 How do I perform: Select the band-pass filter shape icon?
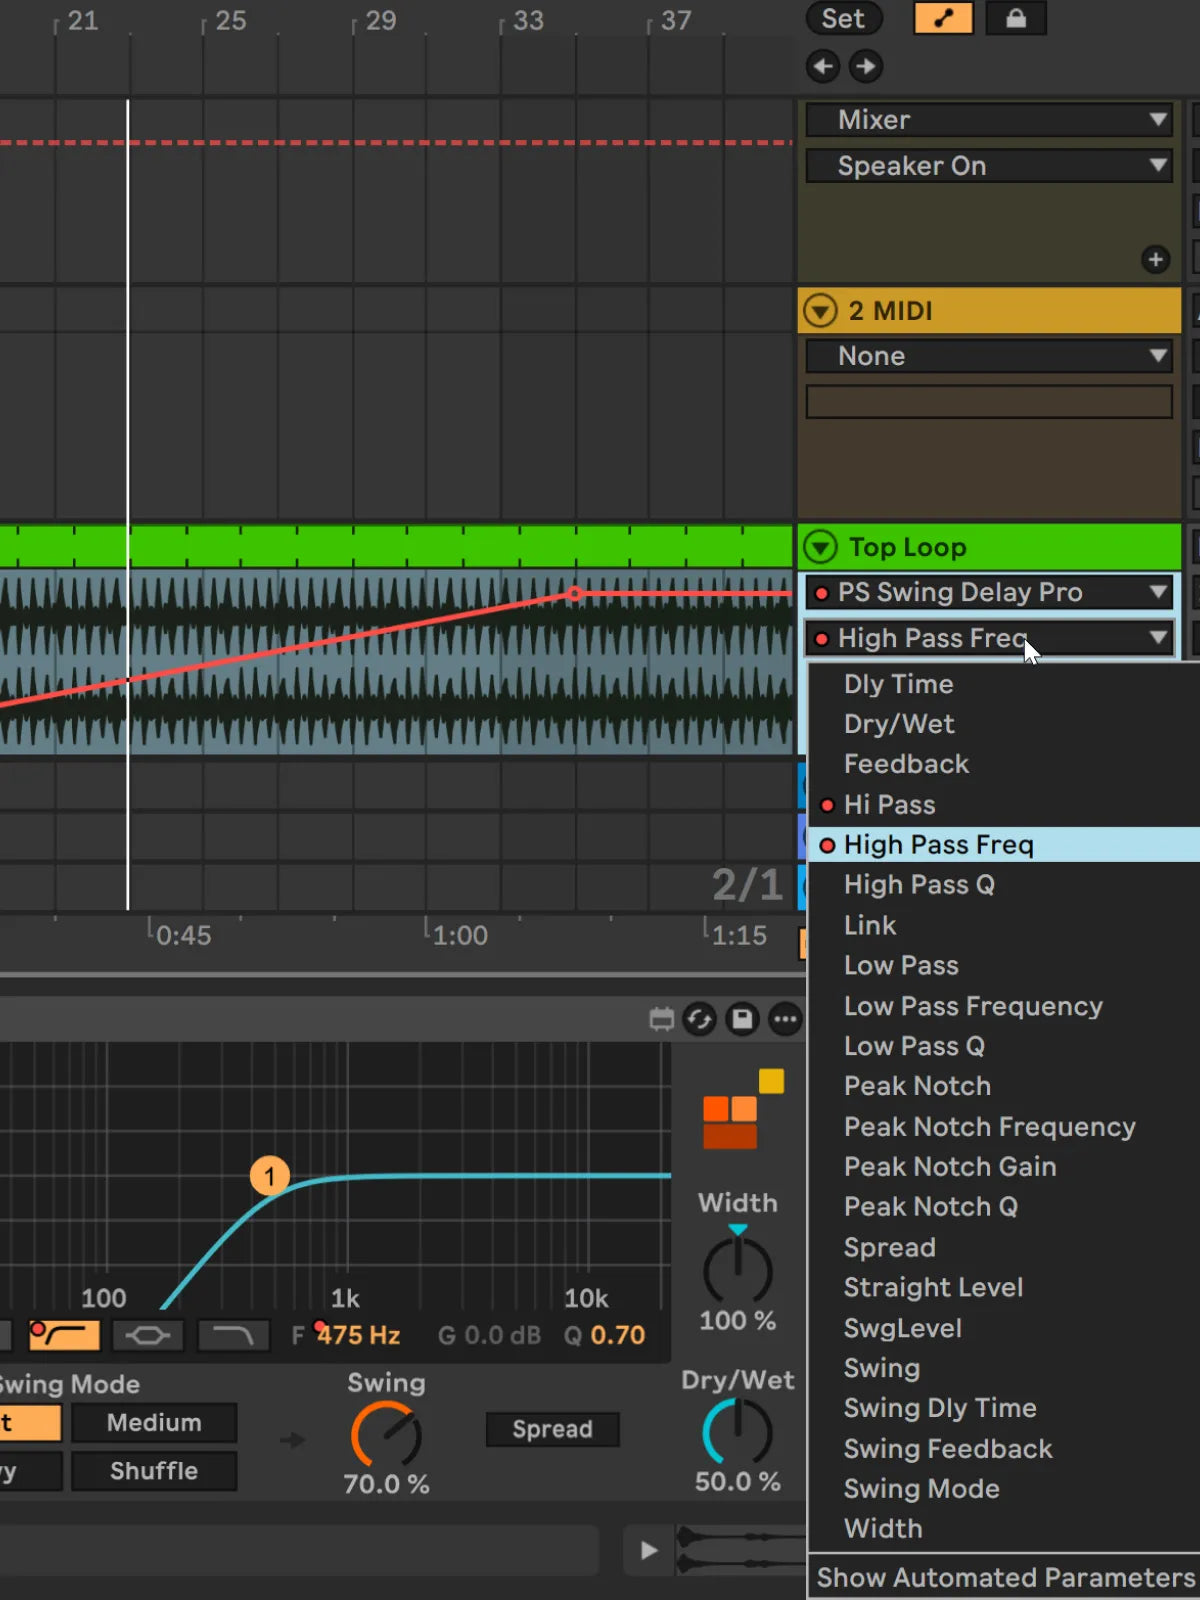(x=148, y=1335)
